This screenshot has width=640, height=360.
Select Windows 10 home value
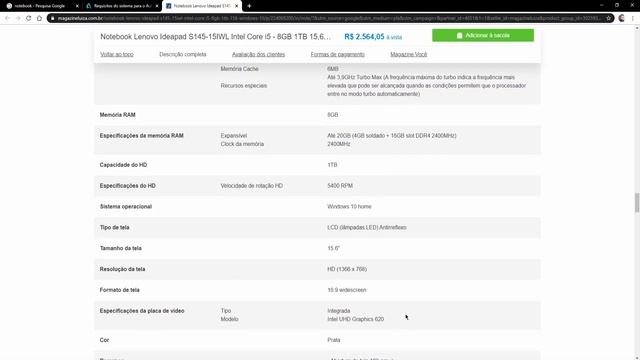pos(349,207)
